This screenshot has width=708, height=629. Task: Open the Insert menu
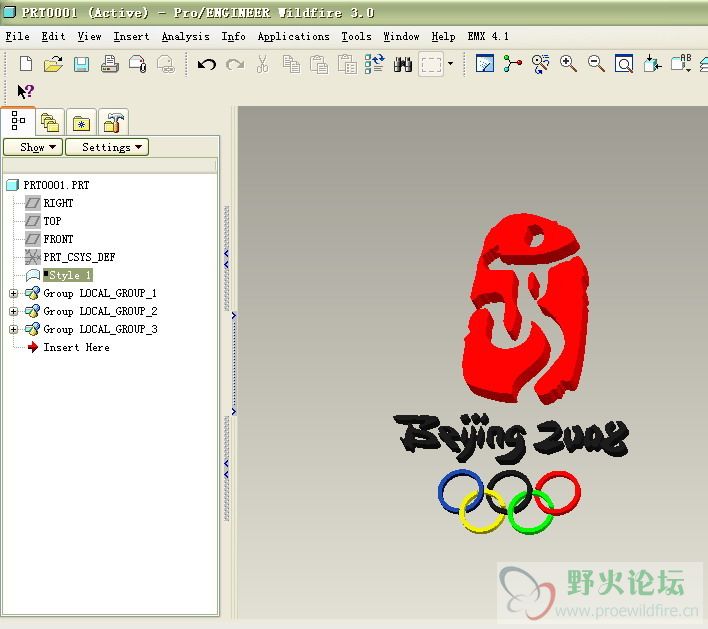pyautogui.click(x=131, y=37)
